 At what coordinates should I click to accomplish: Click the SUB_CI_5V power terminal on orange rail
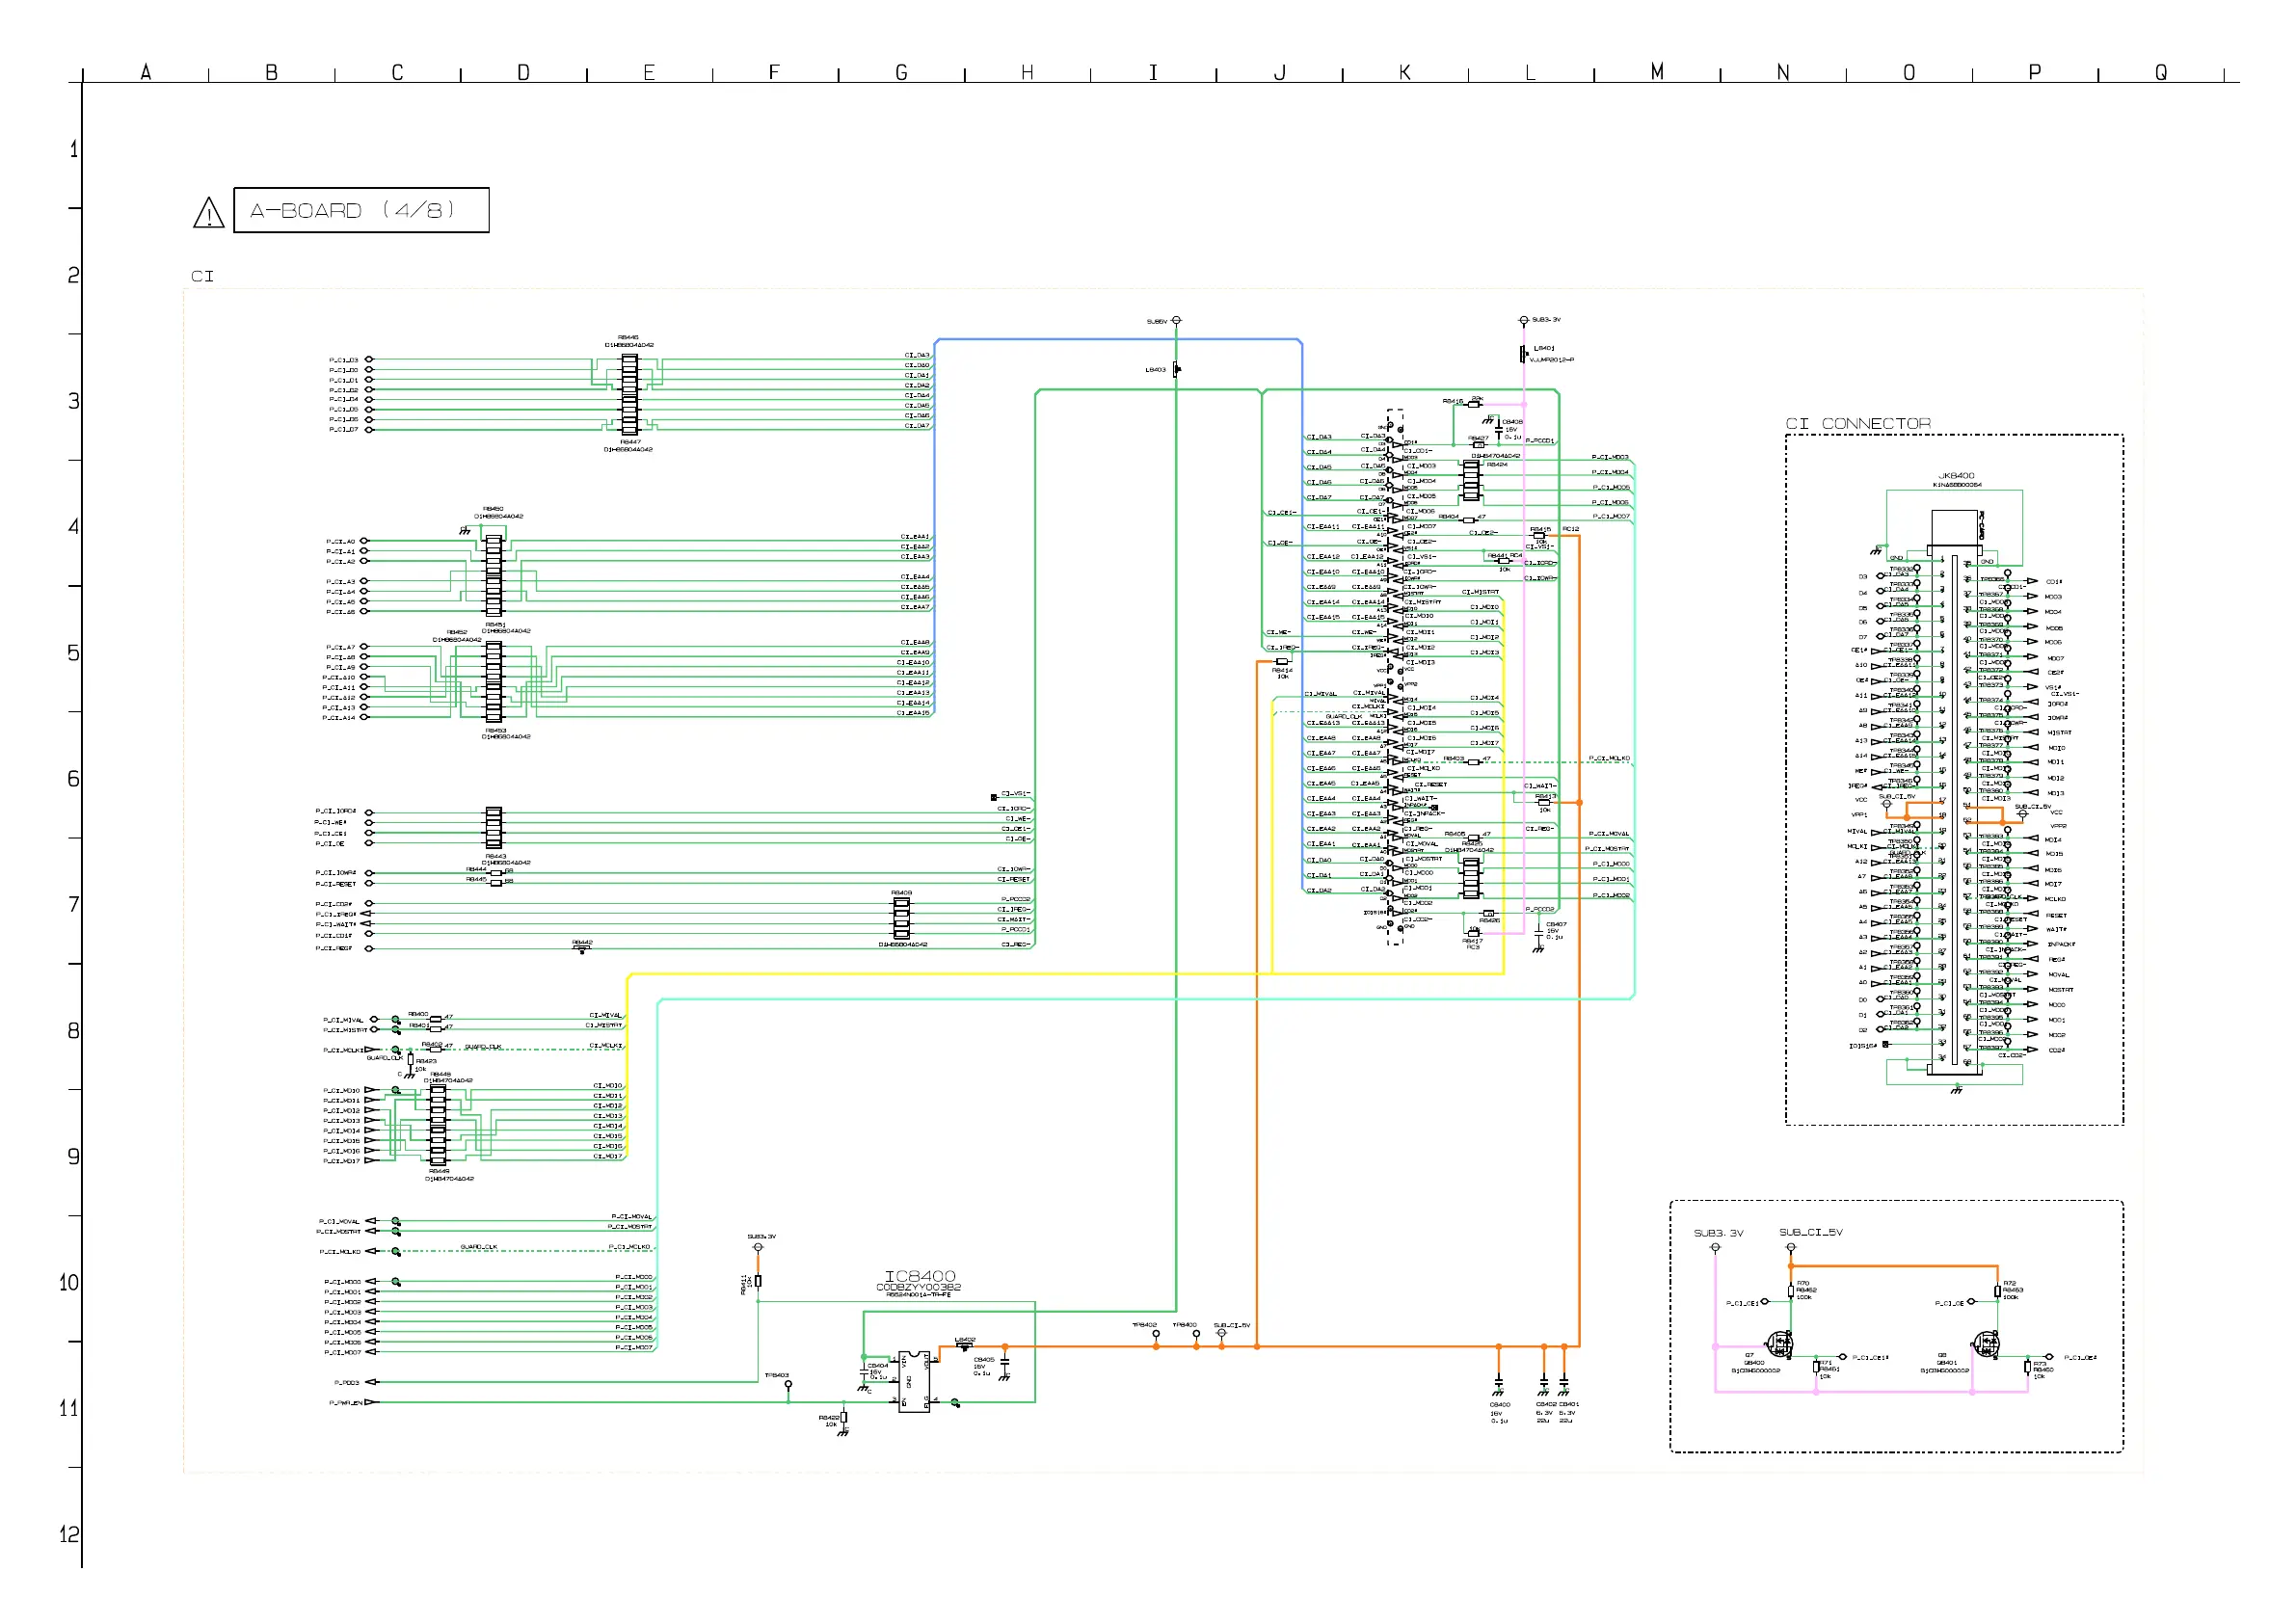(x=1221, y=1333)
